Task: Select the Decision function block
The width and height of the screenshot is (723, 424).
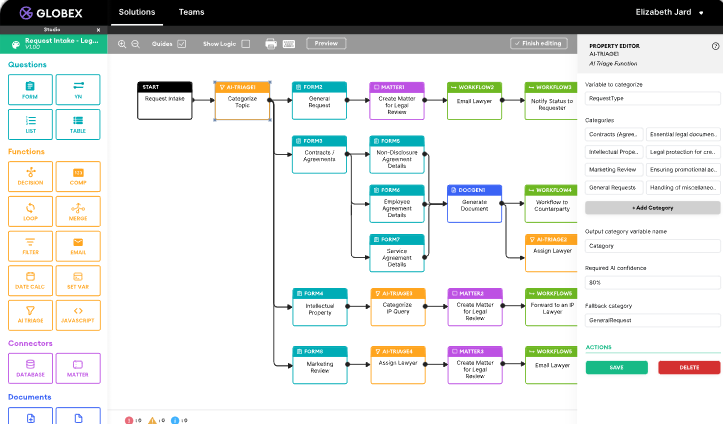Action: [x=30, y=176]
